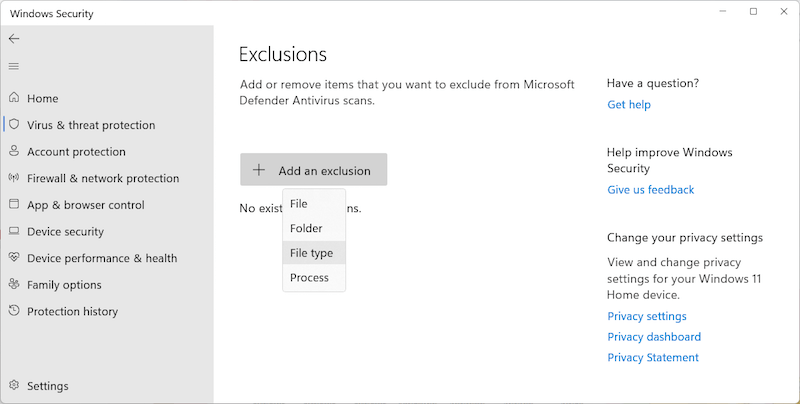Viewport: 800px width, 404px height.
Task: Click 'Help improve Windows Security' heading
Action: coord(669,160)
